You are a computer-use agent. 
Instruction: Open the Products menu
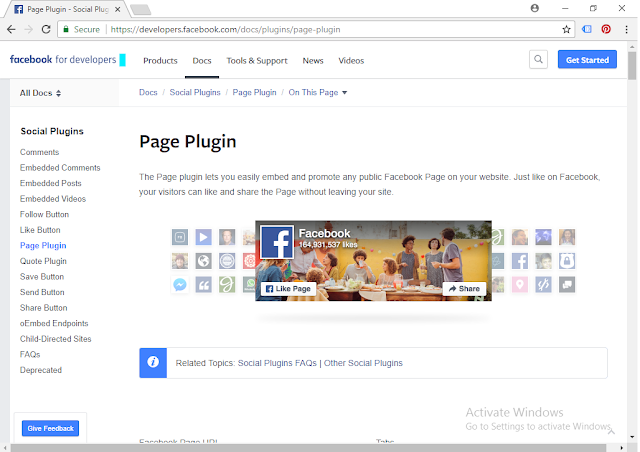160,60
